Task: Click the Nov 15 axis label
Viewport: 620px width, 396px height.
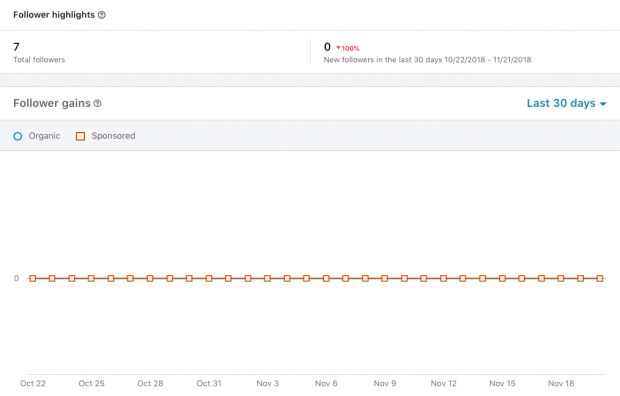Action: [502, 383]
